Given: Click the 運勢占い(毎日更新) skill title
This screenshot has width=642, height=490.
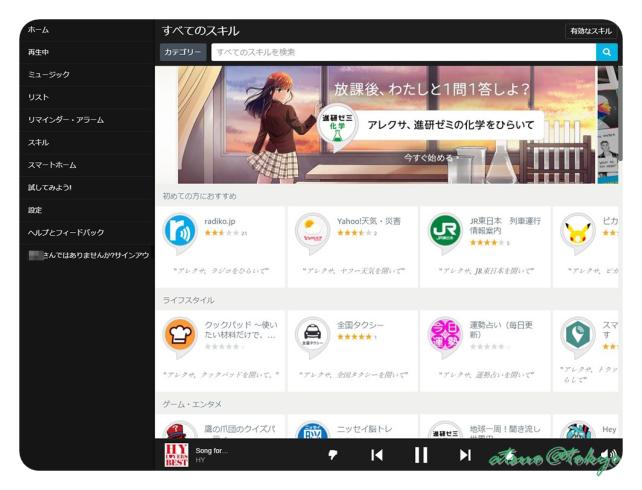Looking at the screenshot, I should click(x=501, y=330).
